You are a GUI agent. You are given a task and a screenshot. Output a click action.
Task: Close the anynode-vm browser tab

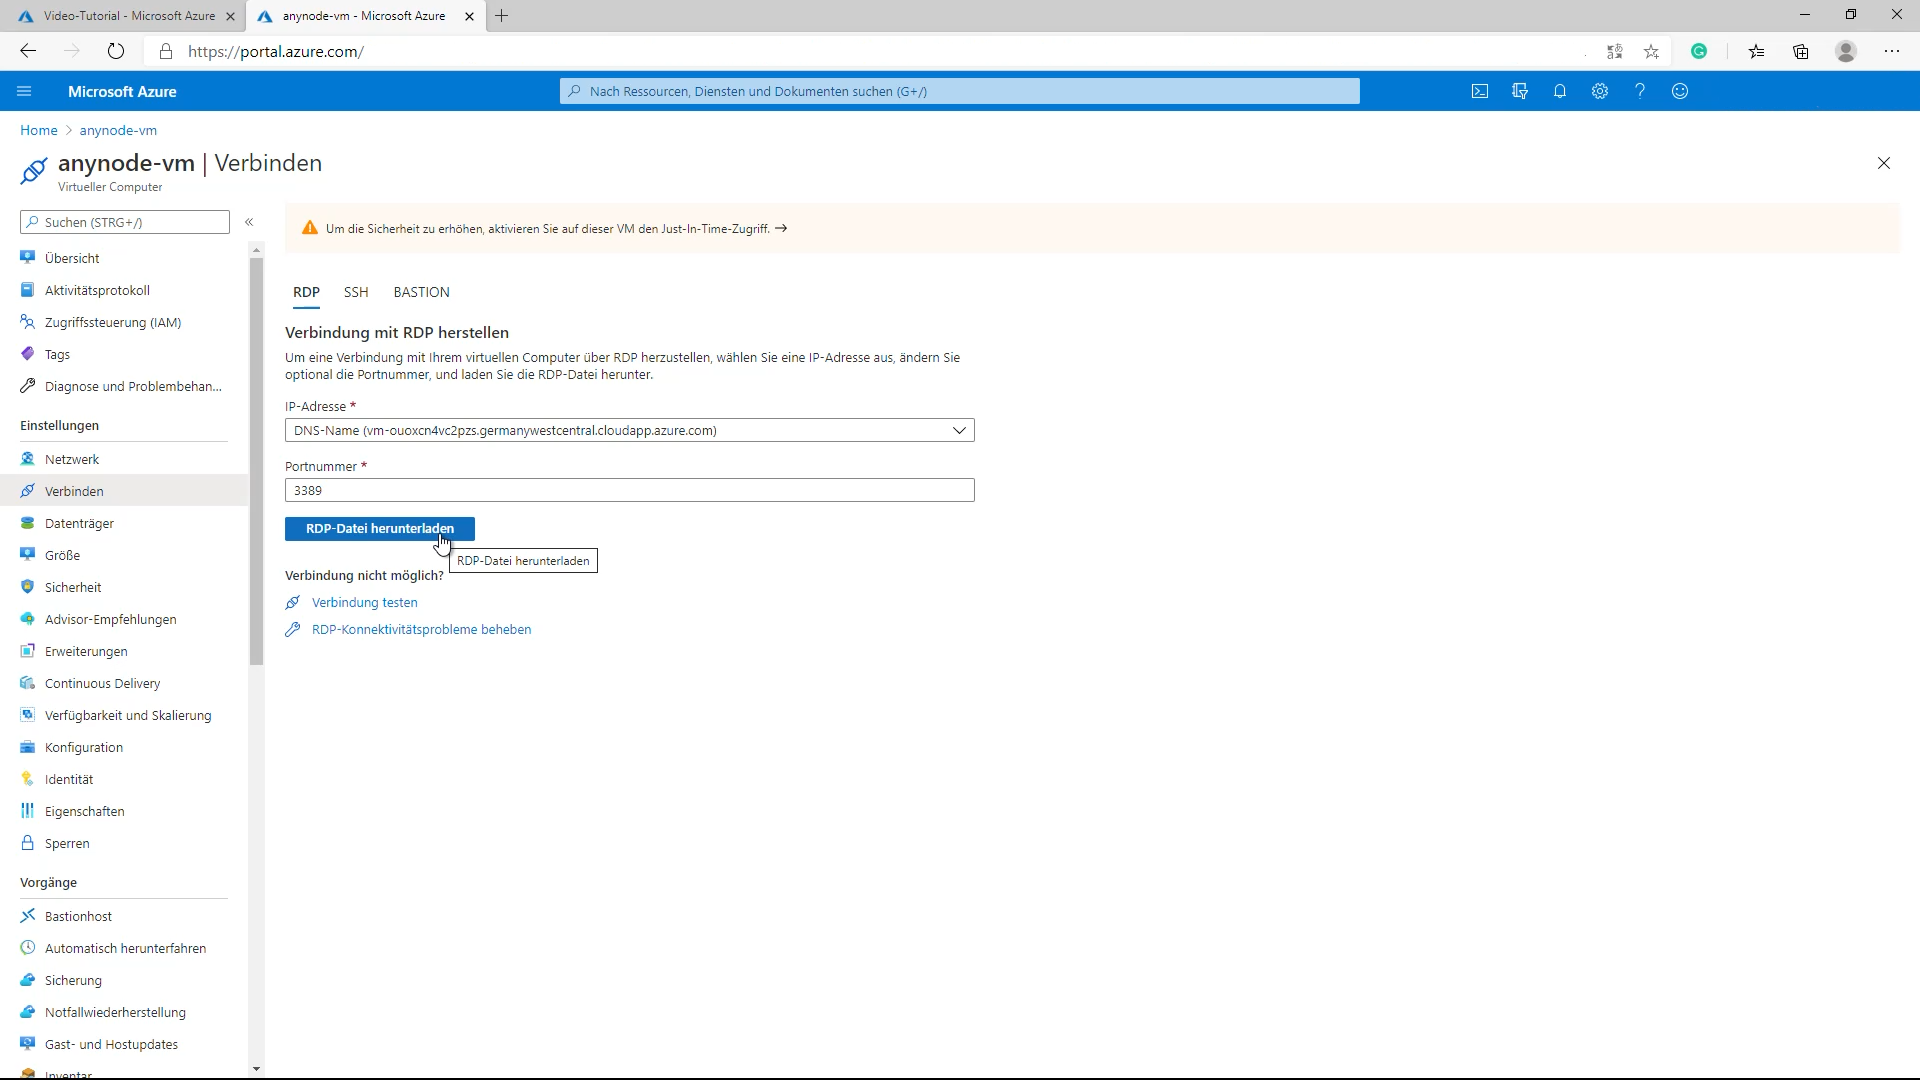[x=469, y=16]
